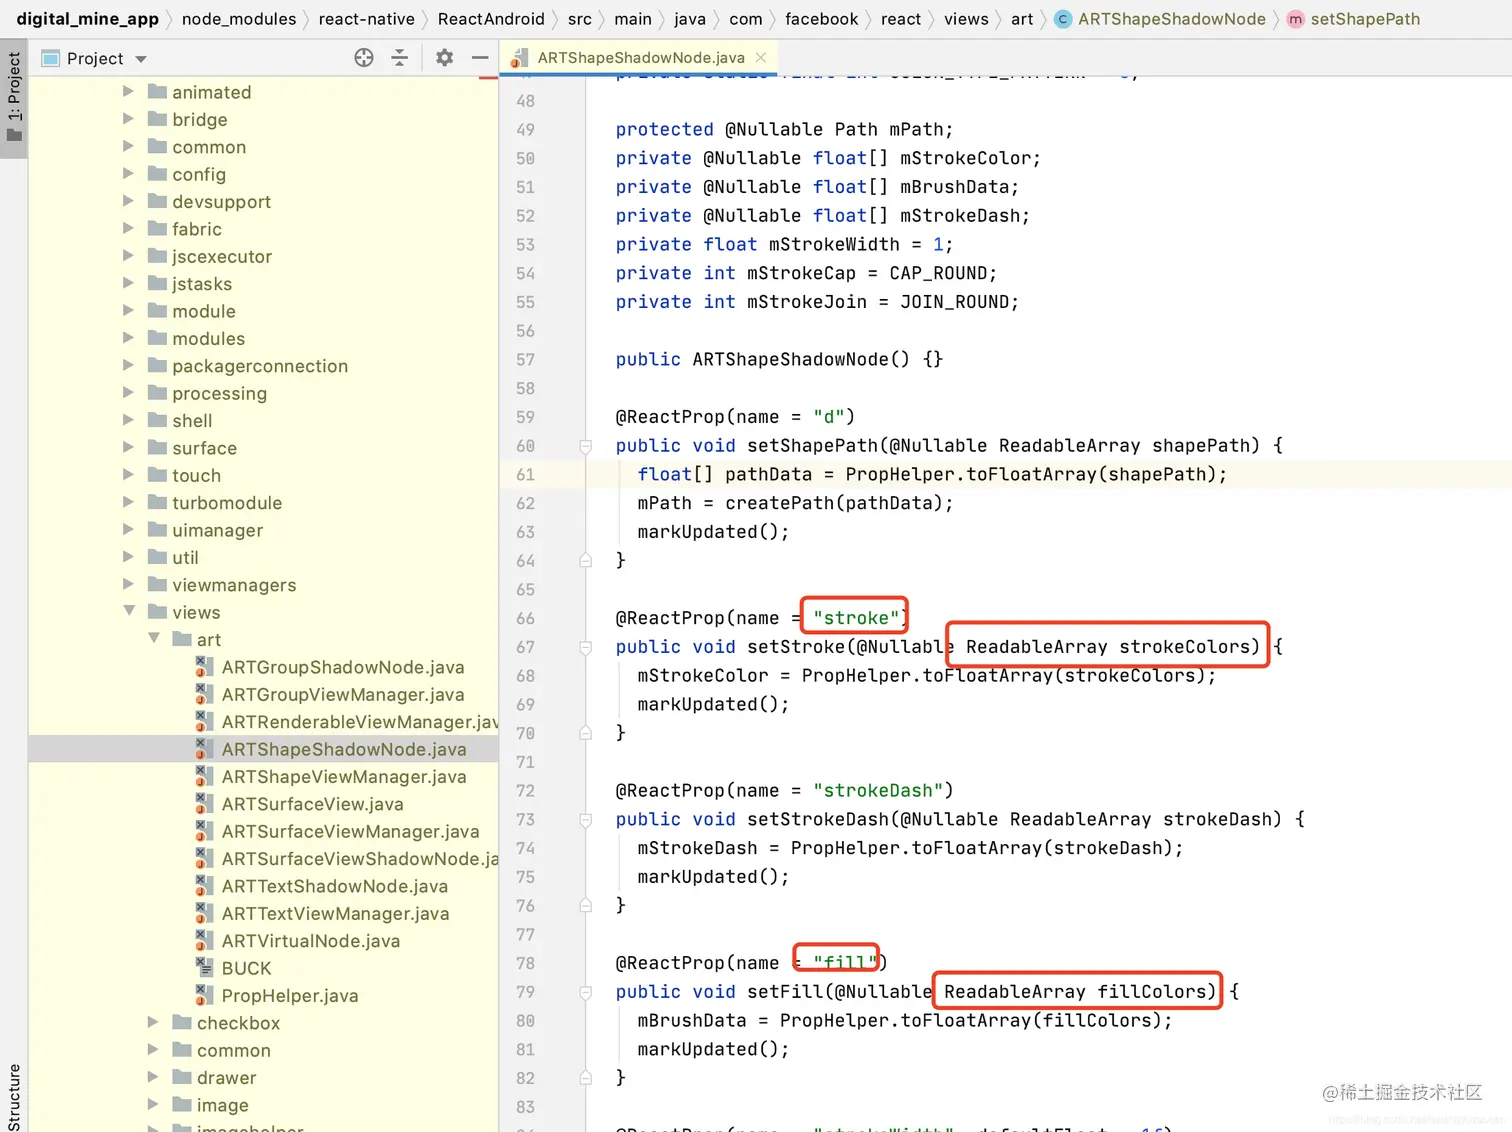Viewport: 1512px width, 1132px height.
Task: Fold setStroke method at line 67
Action: tap(586, 647)
